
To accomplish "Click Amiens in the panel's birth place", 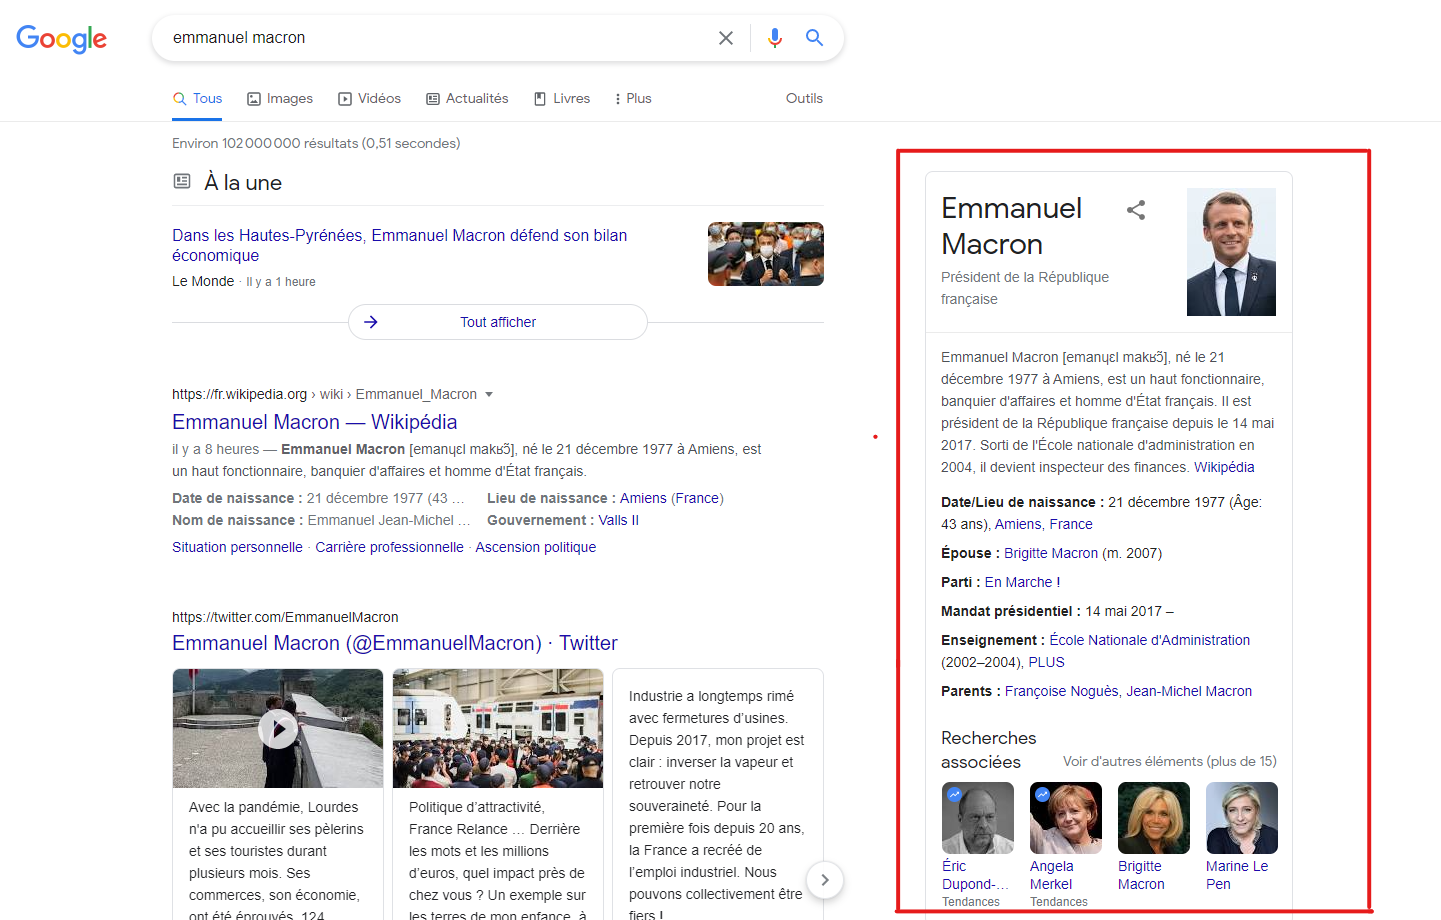I will coord(1018,524).
